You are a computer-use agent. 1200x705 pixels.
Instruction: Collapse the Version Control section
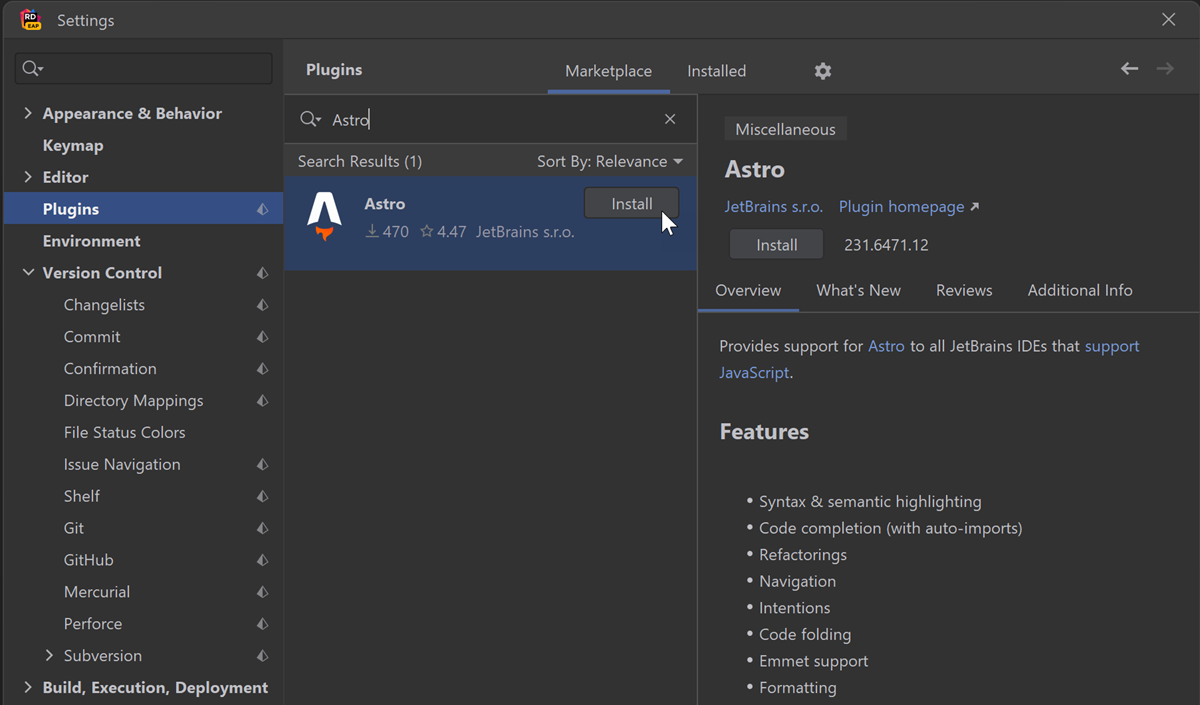pos(28,273)
